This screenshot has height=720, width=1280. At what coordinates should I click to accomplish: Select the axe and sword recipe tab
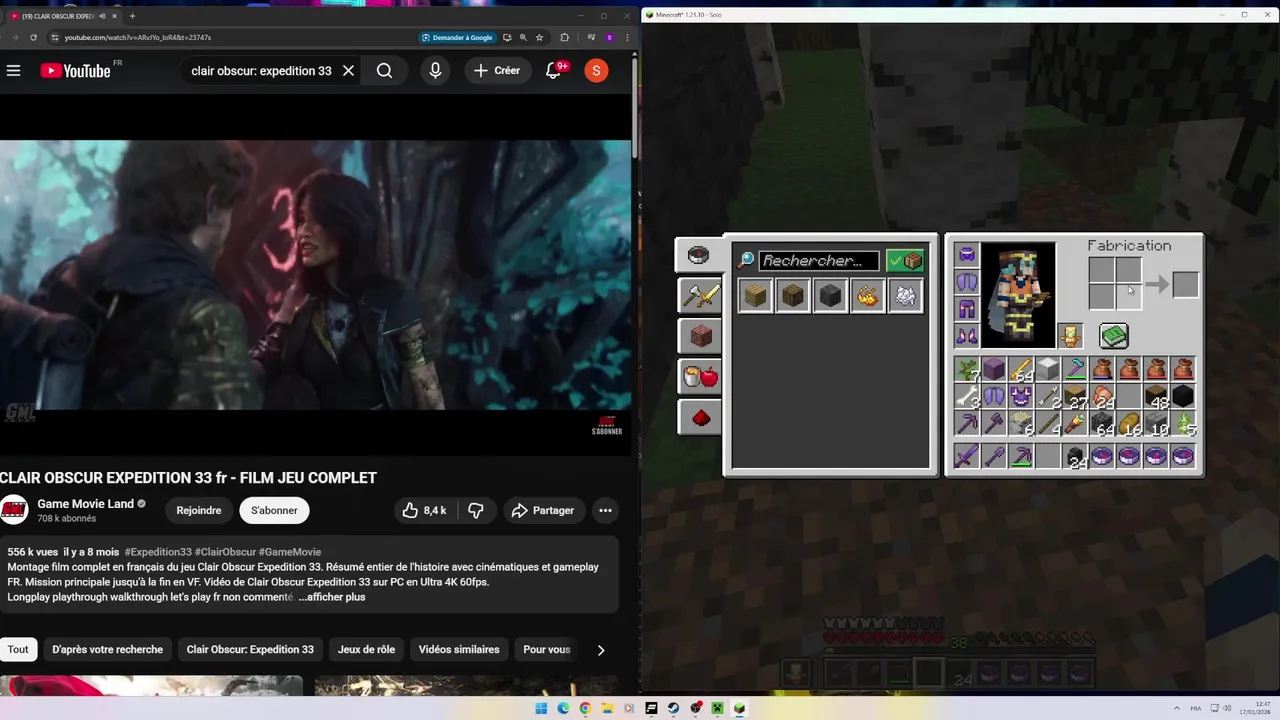point(700,295)
